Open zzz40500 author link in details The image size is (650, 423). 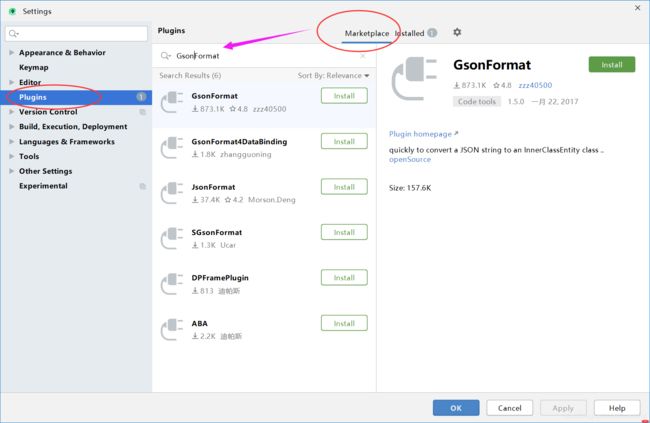tap(535, 85)
